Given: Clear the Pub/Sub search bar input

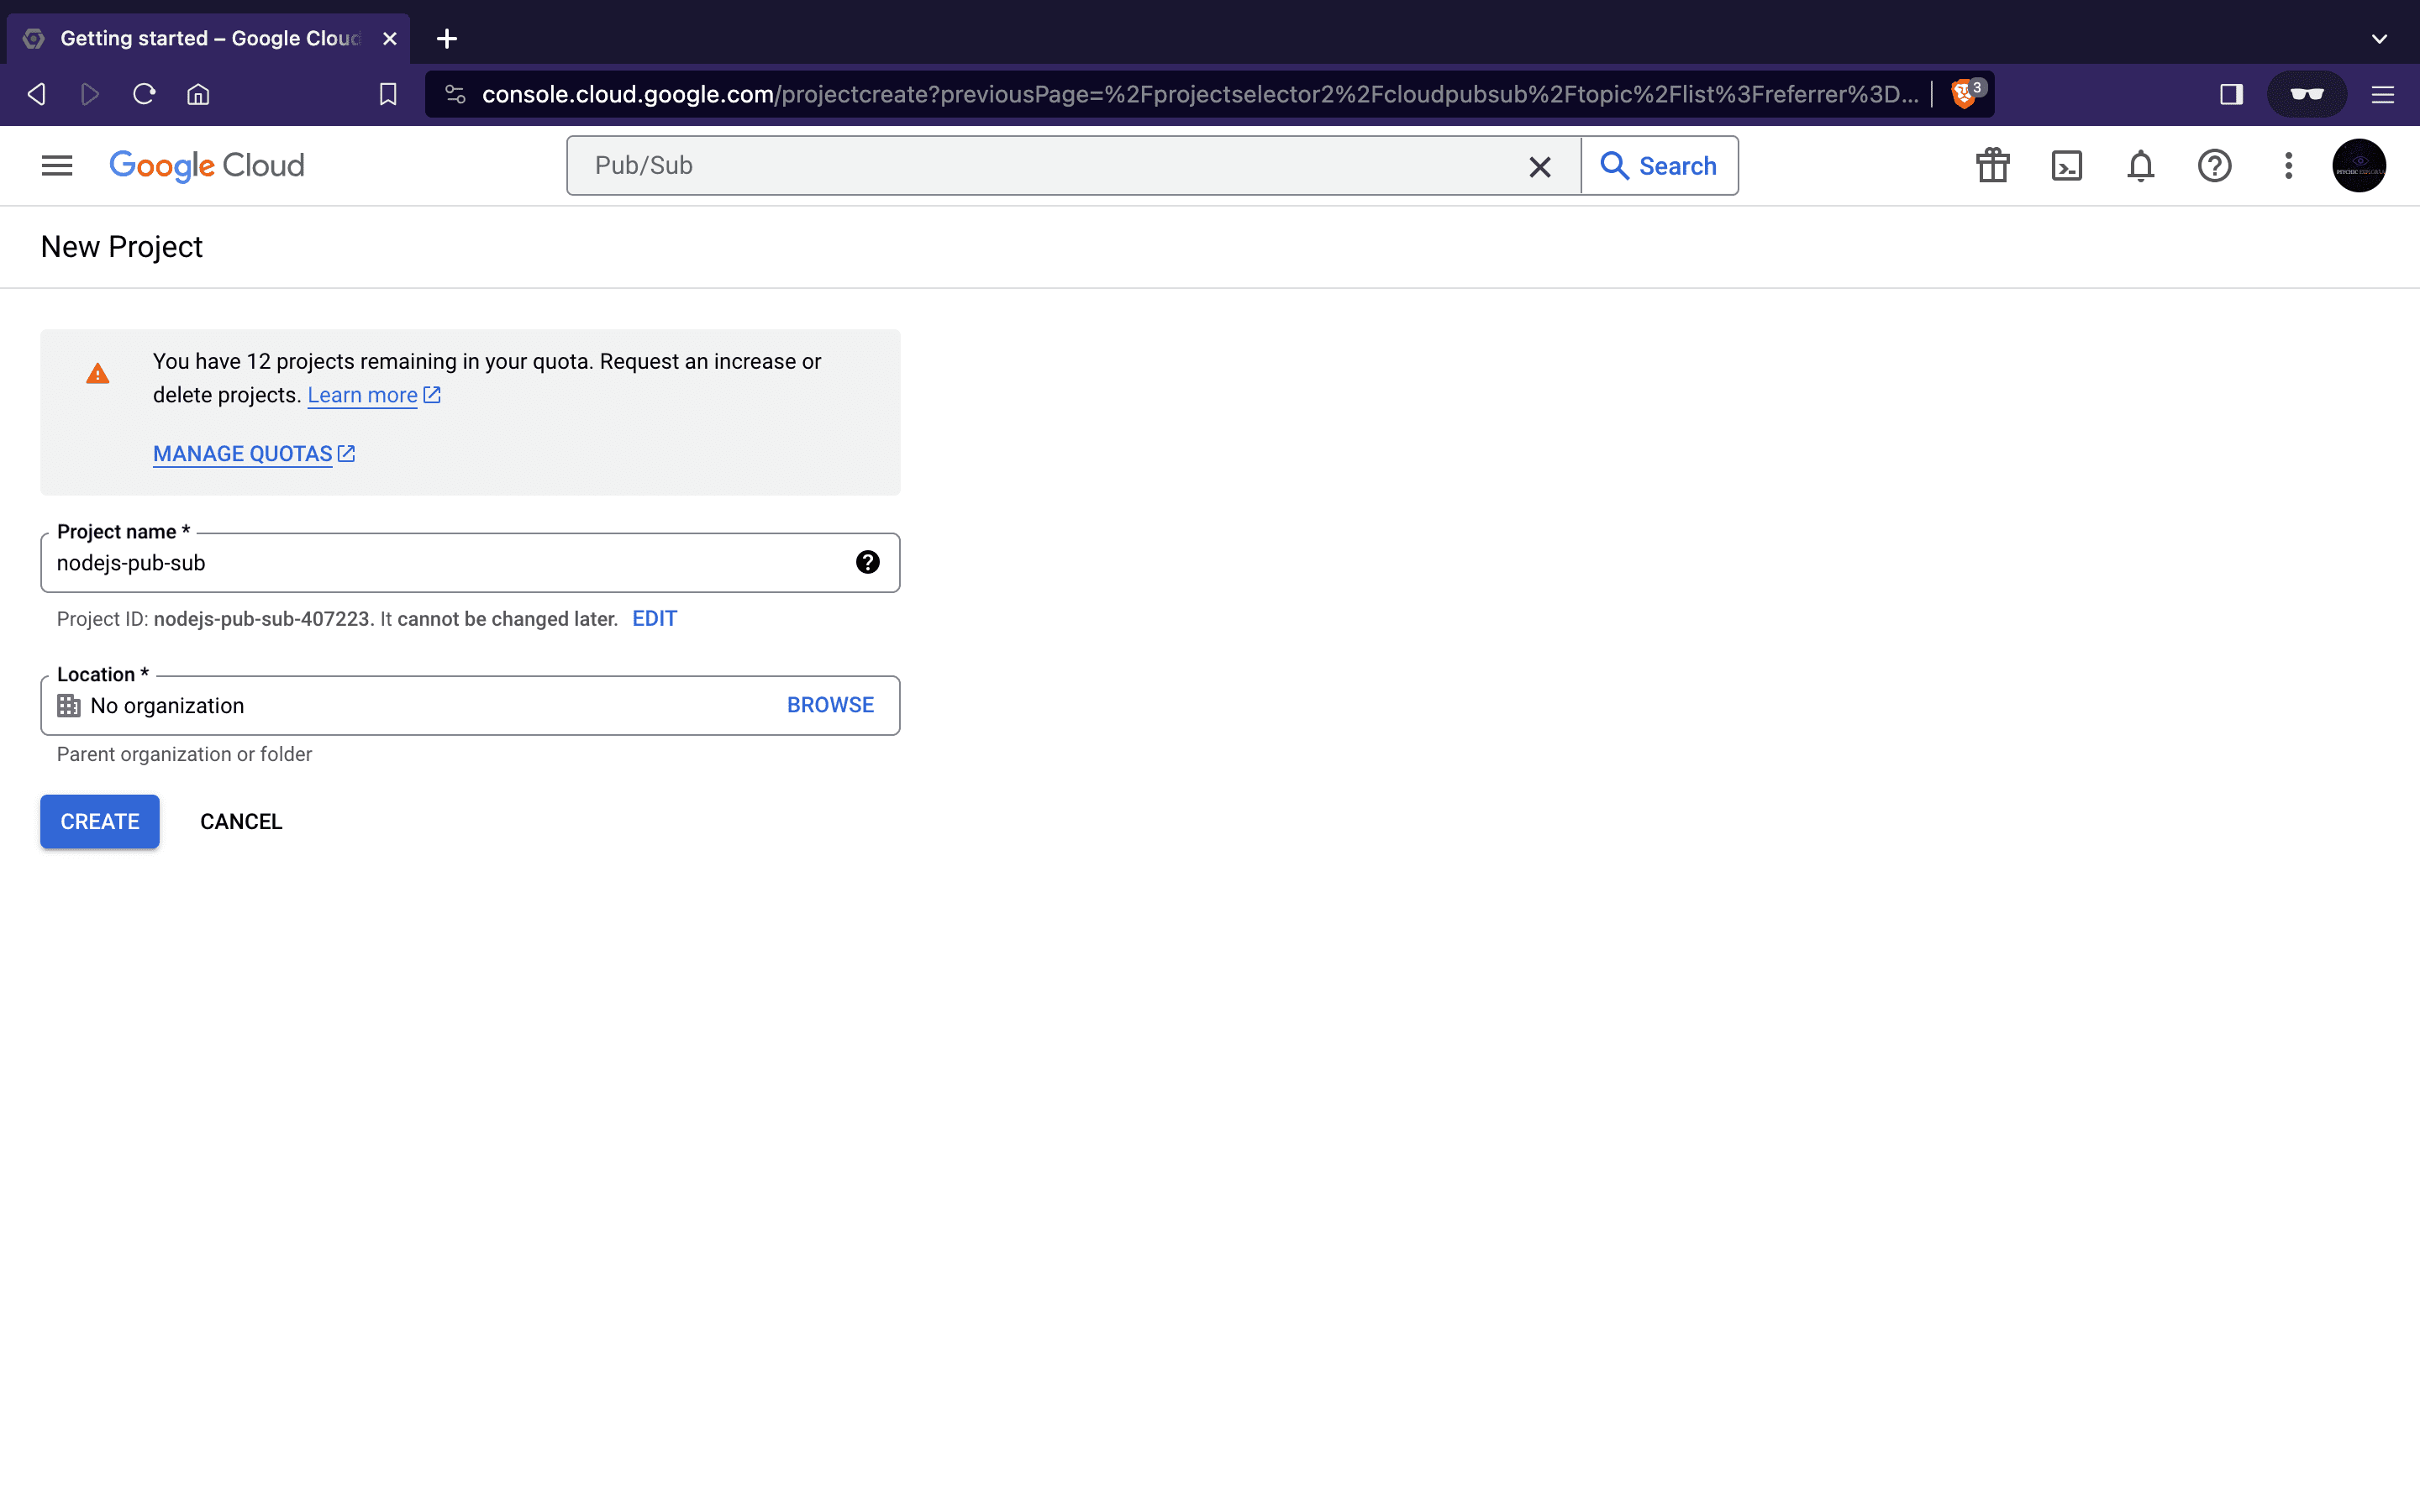Looking at the screenshot, I should click(1540, 165).
